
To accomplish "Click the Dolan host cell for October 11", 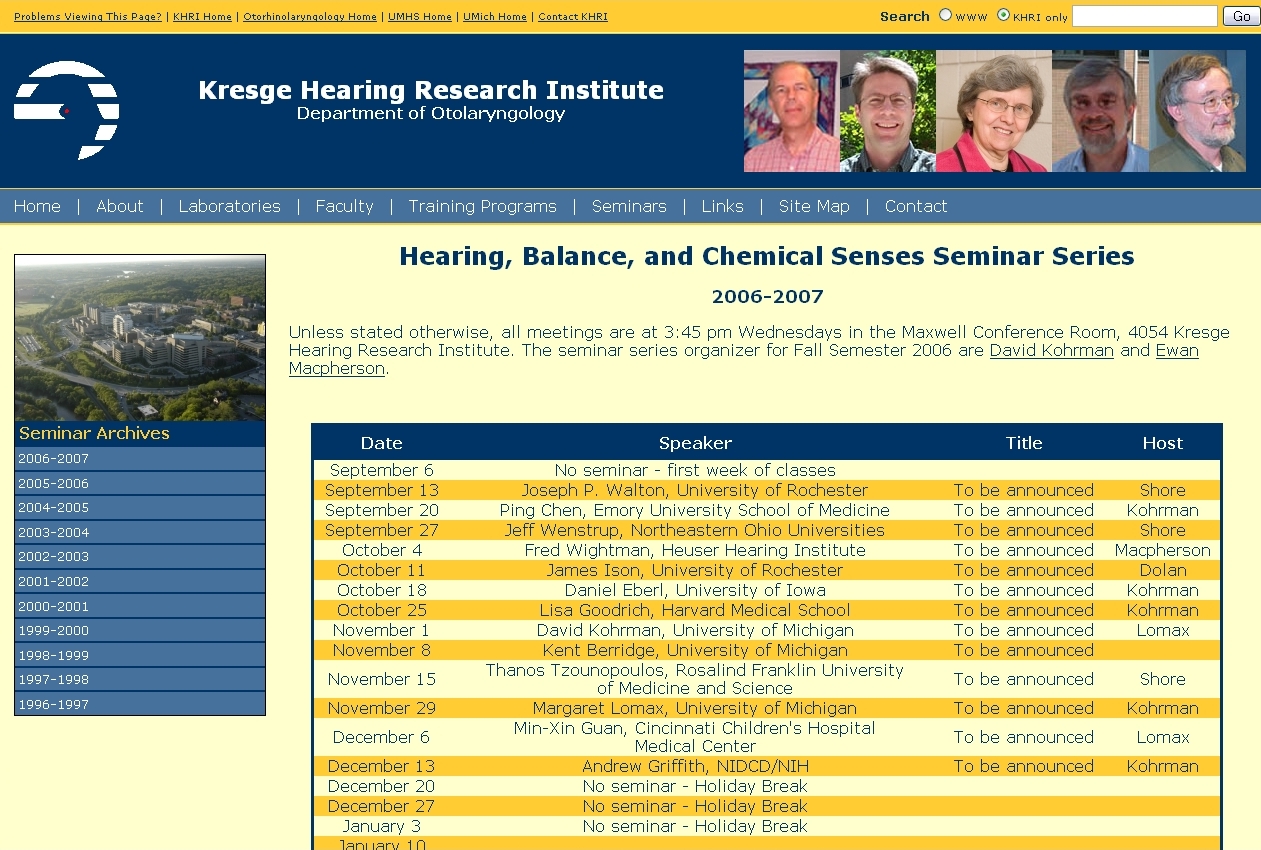I will point(1163,570).
